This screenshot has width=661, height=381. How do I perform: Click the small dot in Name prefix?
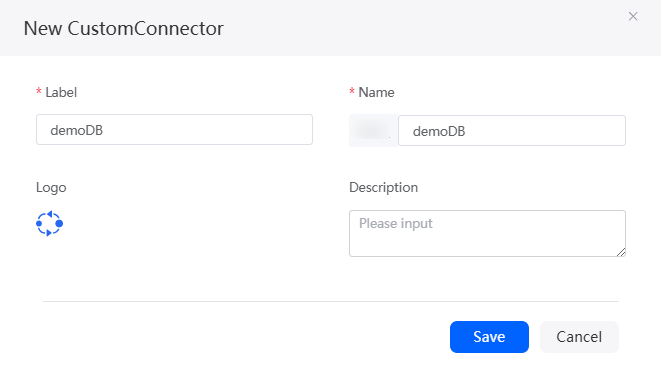(389, 137)
